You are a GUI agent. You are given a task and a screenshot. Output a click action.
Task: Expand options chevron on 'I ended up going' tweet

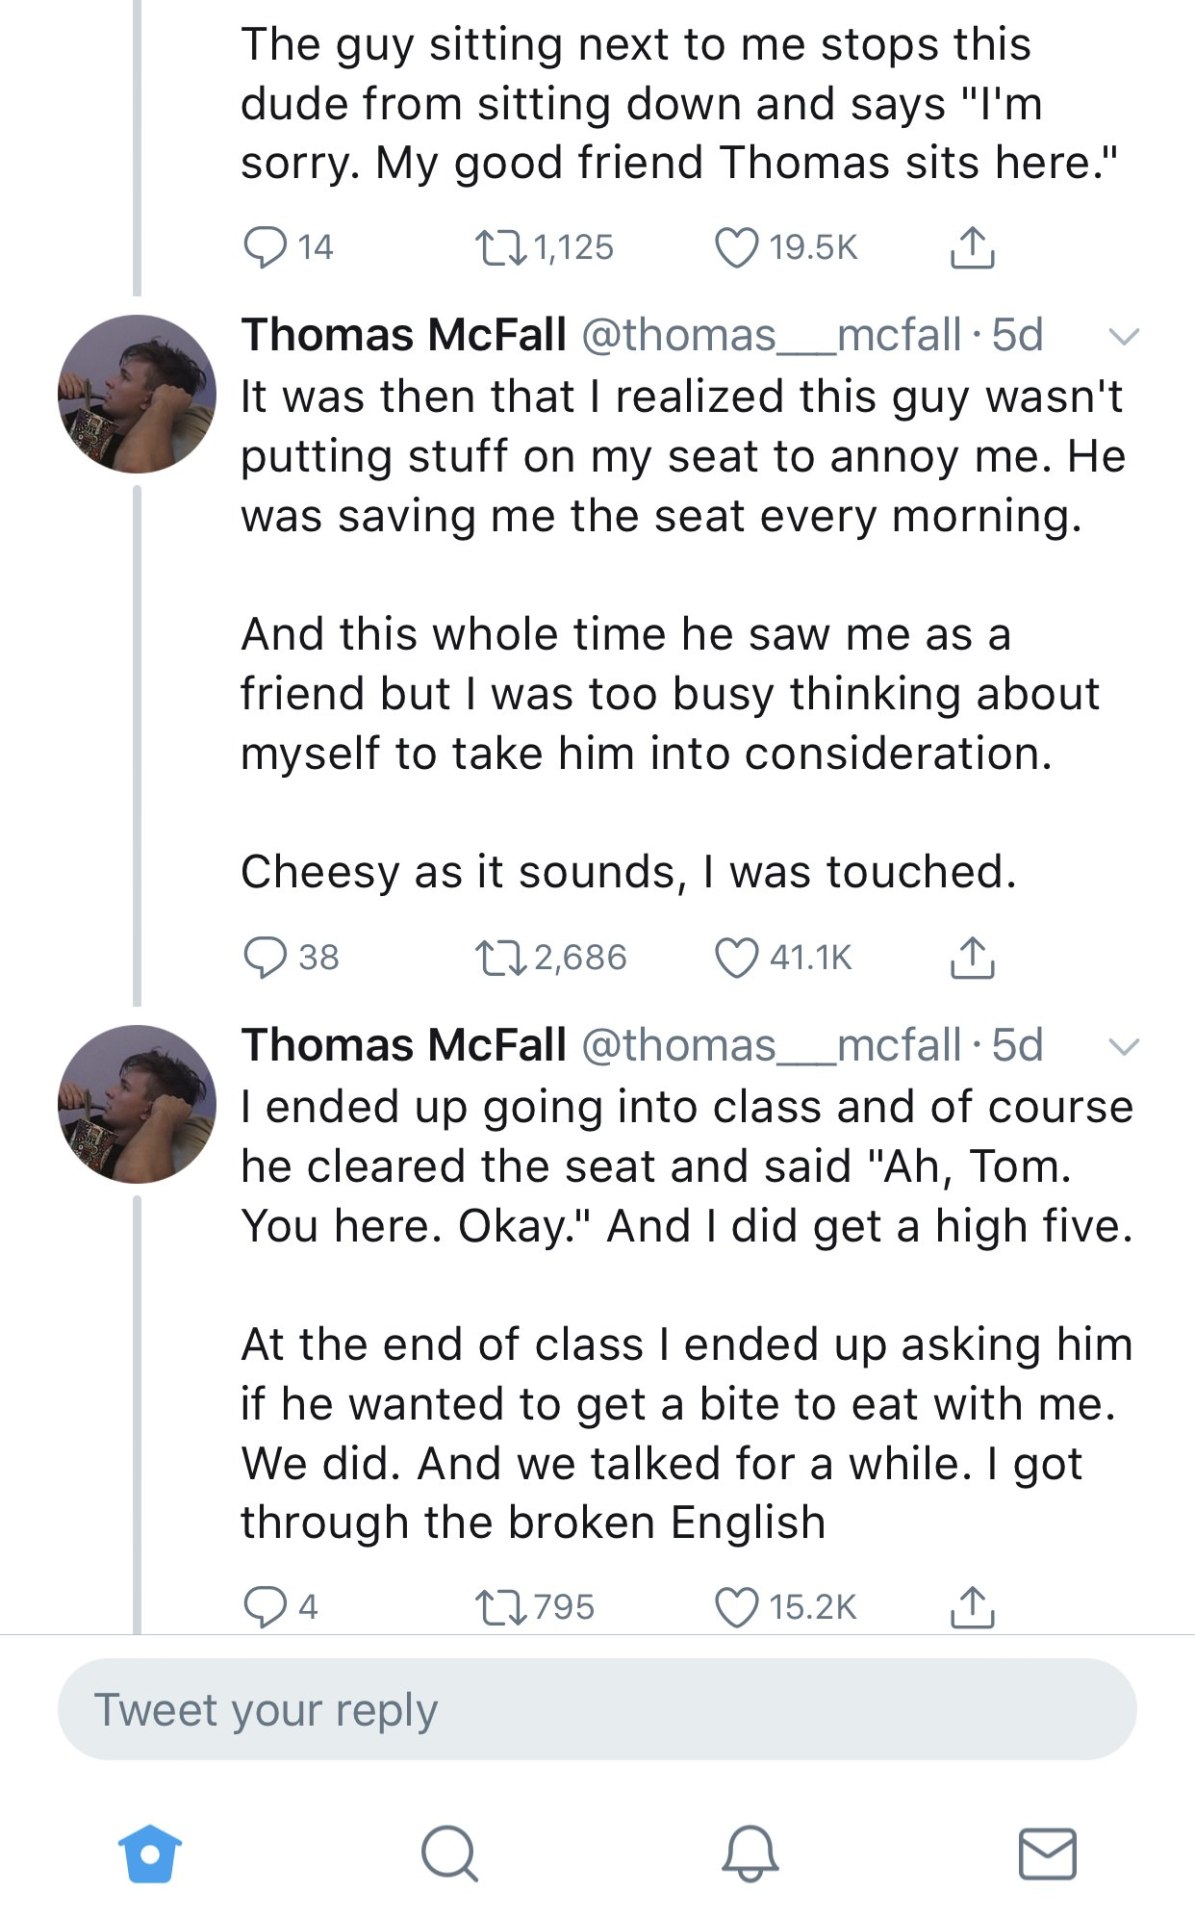1125,1047
